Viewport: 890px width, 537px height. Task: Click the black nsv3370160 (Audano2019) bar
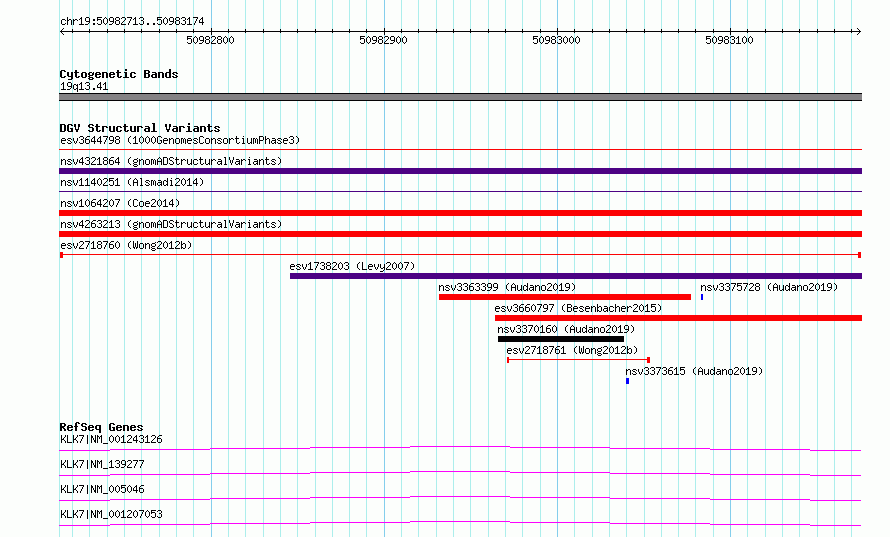(x=561, y=339)
